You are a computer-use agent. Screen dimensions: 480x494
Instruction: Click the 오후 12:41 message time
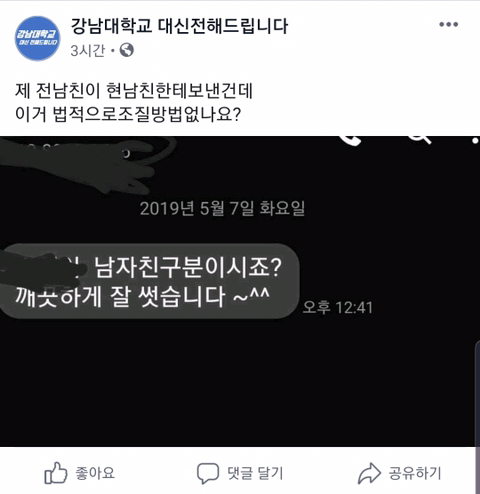(x=337, y=307)
